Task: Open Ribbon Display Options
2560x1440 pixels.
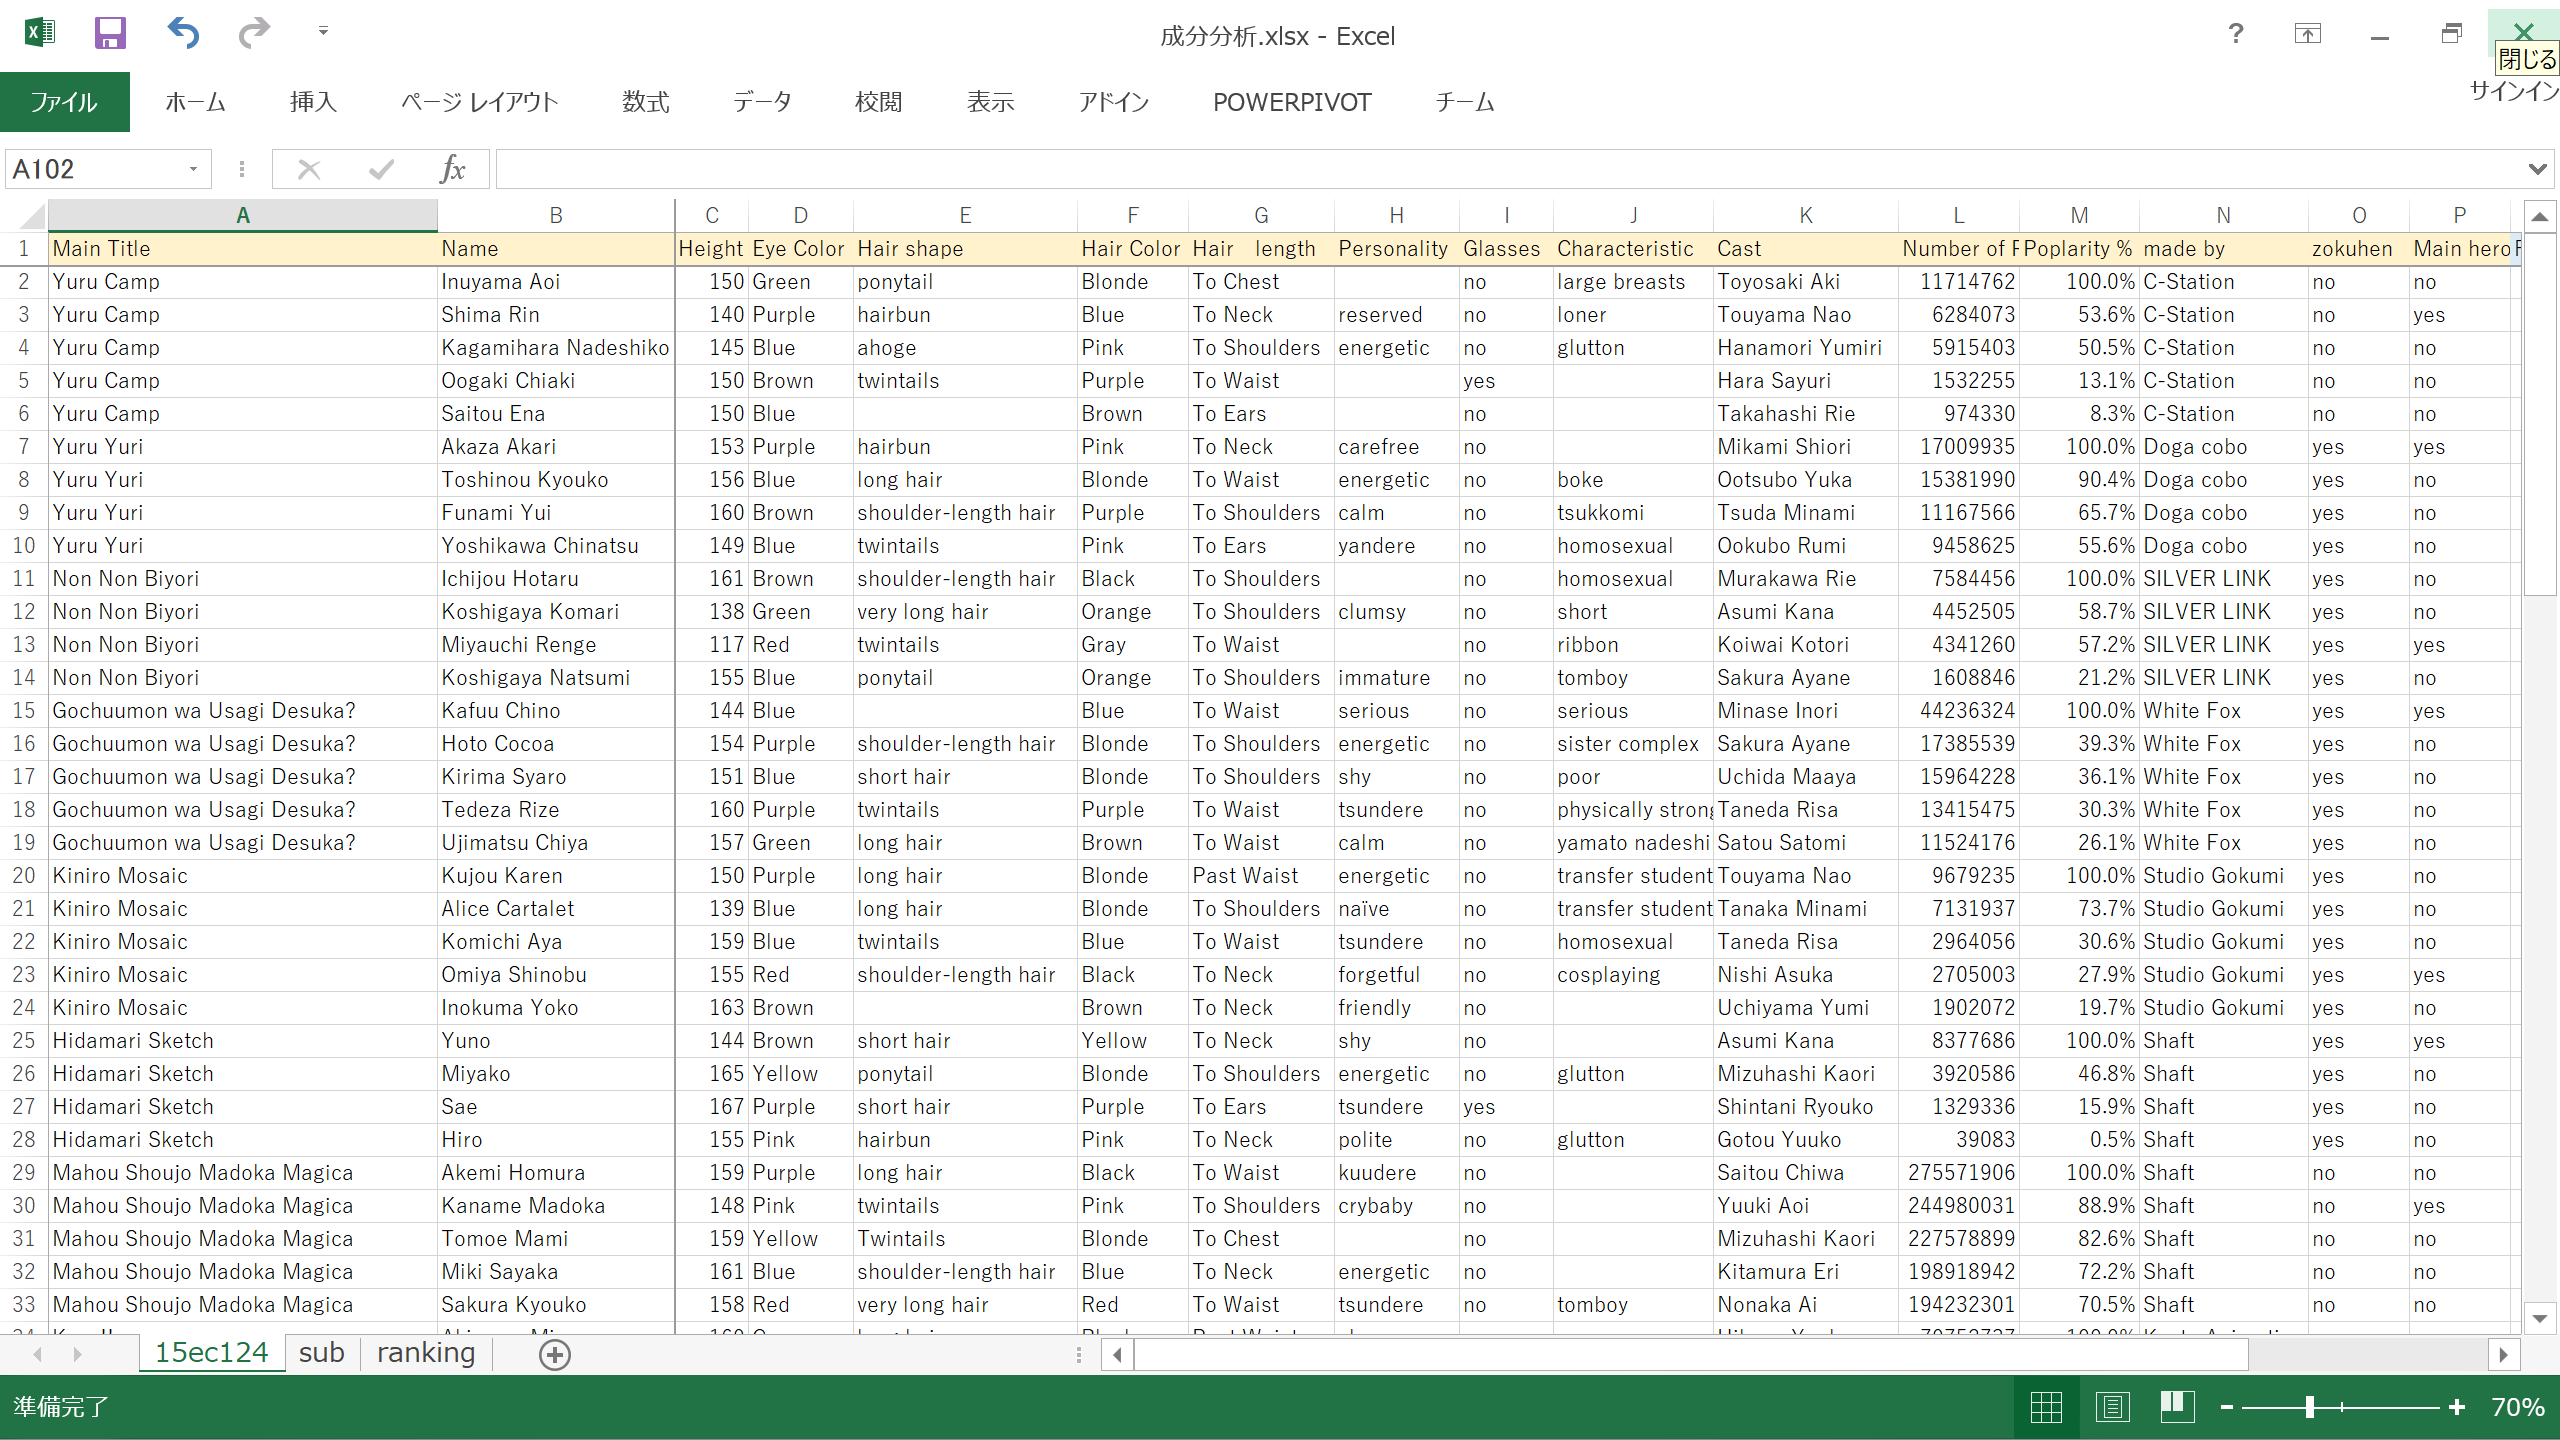Action: 2307,34
